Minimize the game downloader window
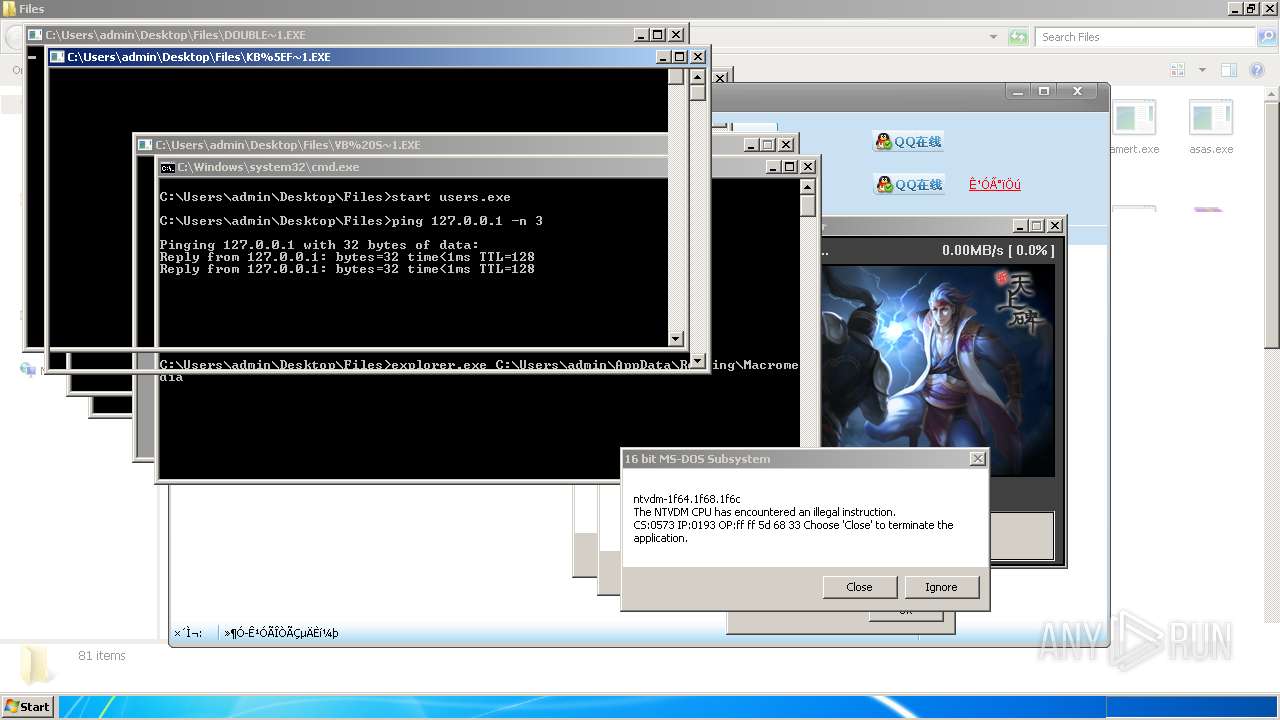Screen dimensions: 1280x720 1020,226
